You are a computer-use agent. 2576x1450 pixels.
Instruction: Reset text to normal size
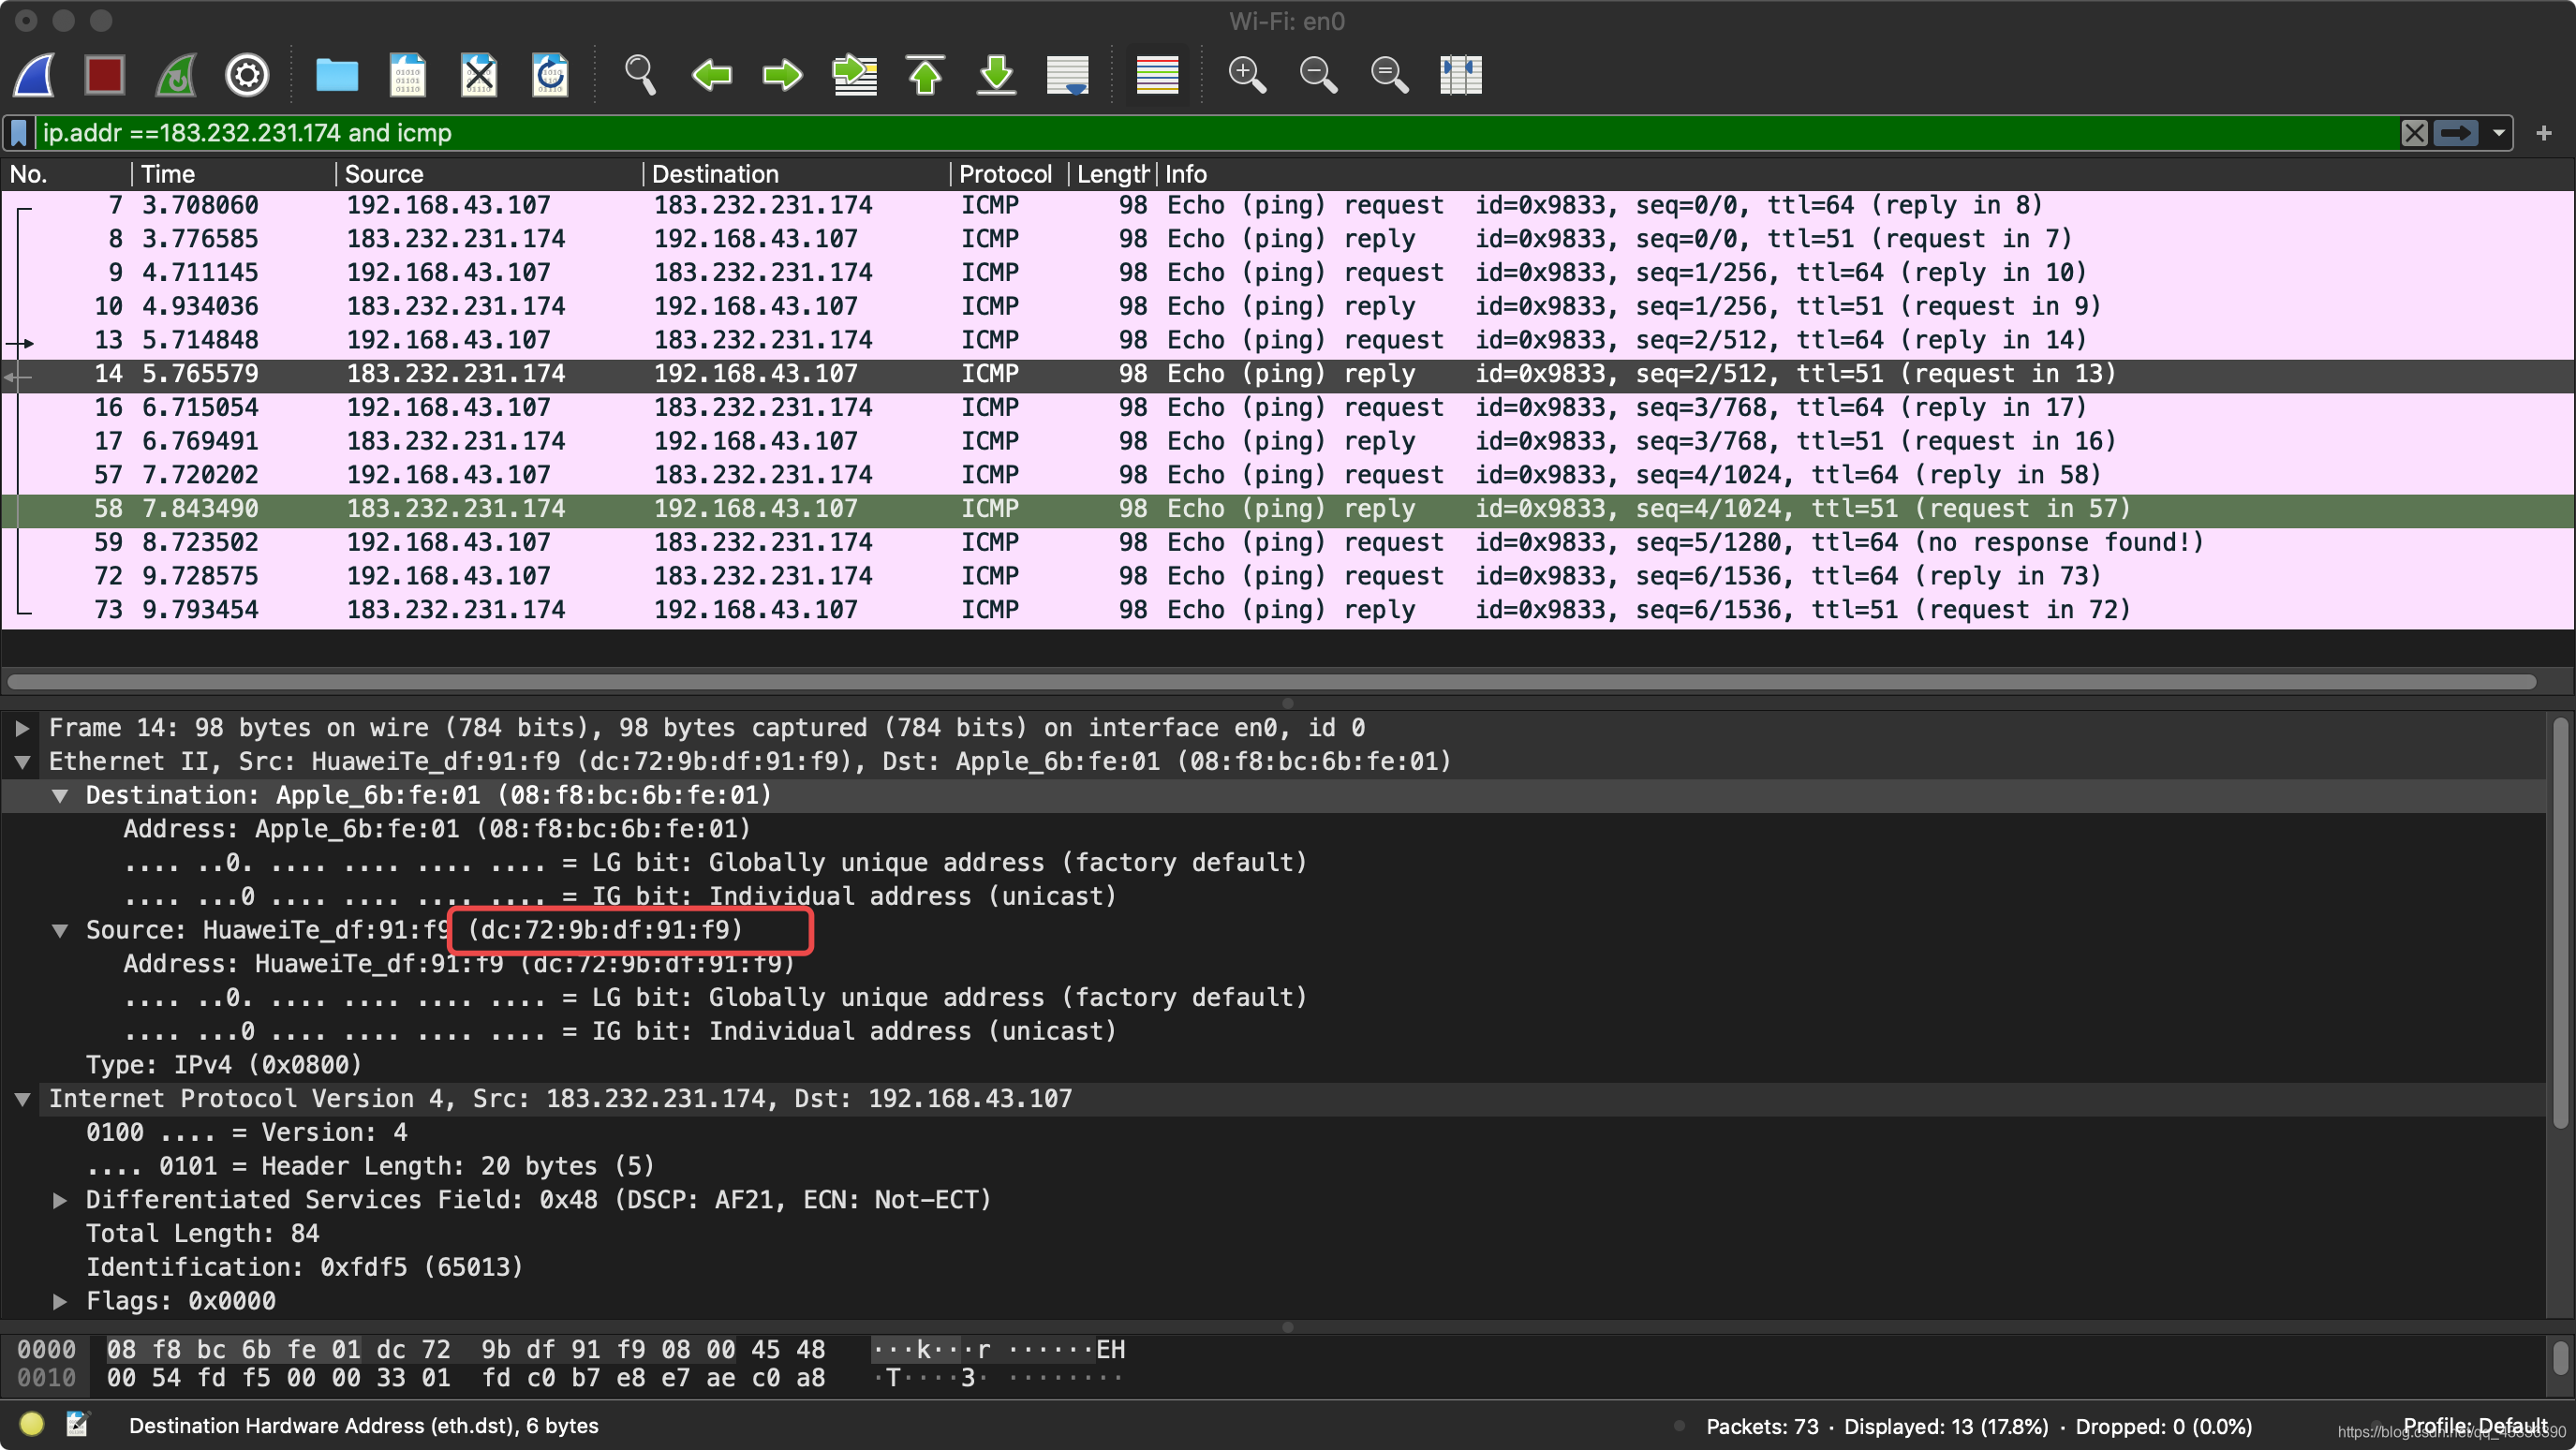click(1389, 75)
